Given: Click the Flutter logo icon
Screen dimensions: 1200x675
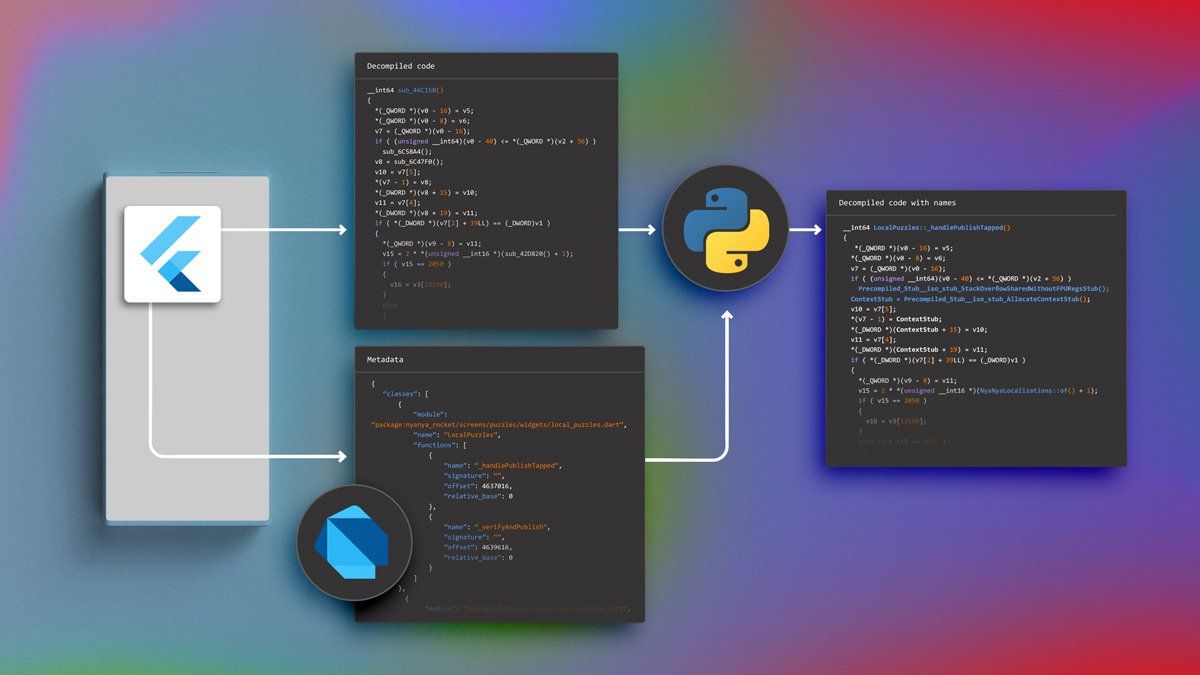Looking at the screenshot, I should click(172, 254).
